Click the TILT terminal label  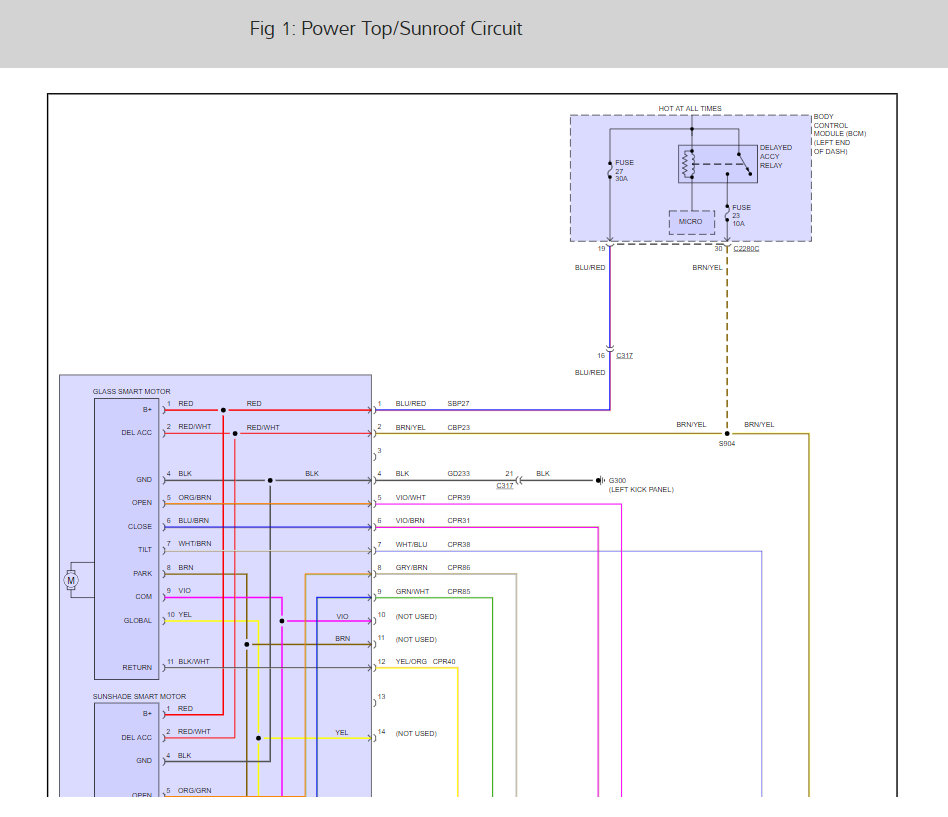click(144, 550)
